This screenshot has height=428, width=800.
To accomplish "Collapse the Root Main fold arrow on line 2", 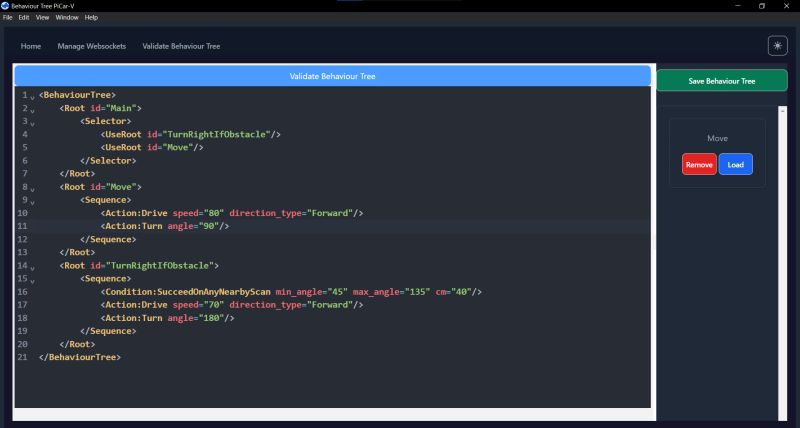I will click(x=32, y=110).
